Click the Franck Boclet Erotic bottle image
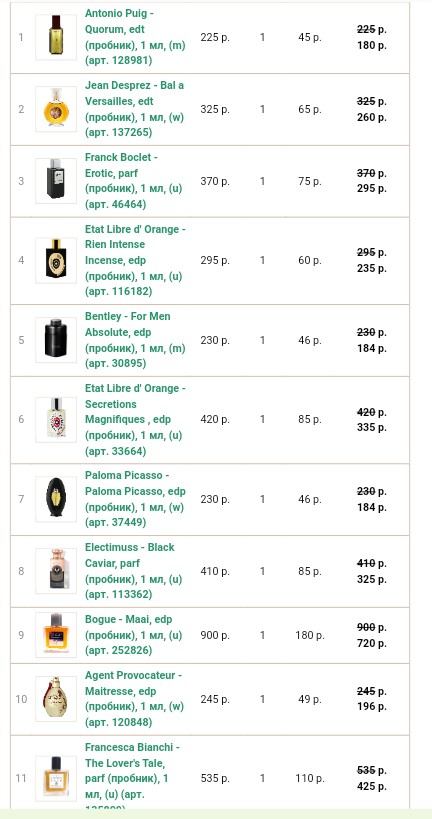Image resolution: width=432 pixels, height=819 pixels. tap(56, 181)
